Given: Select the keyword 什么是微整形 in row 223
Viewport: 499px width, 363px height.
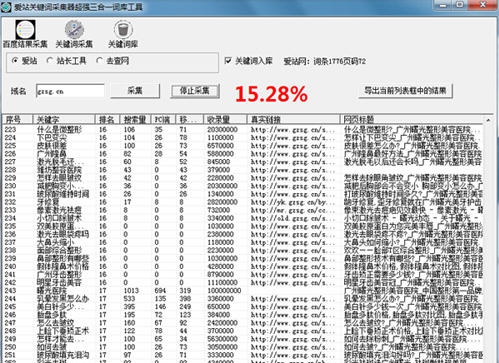Looking at the screenshot, I should point(59,129).
